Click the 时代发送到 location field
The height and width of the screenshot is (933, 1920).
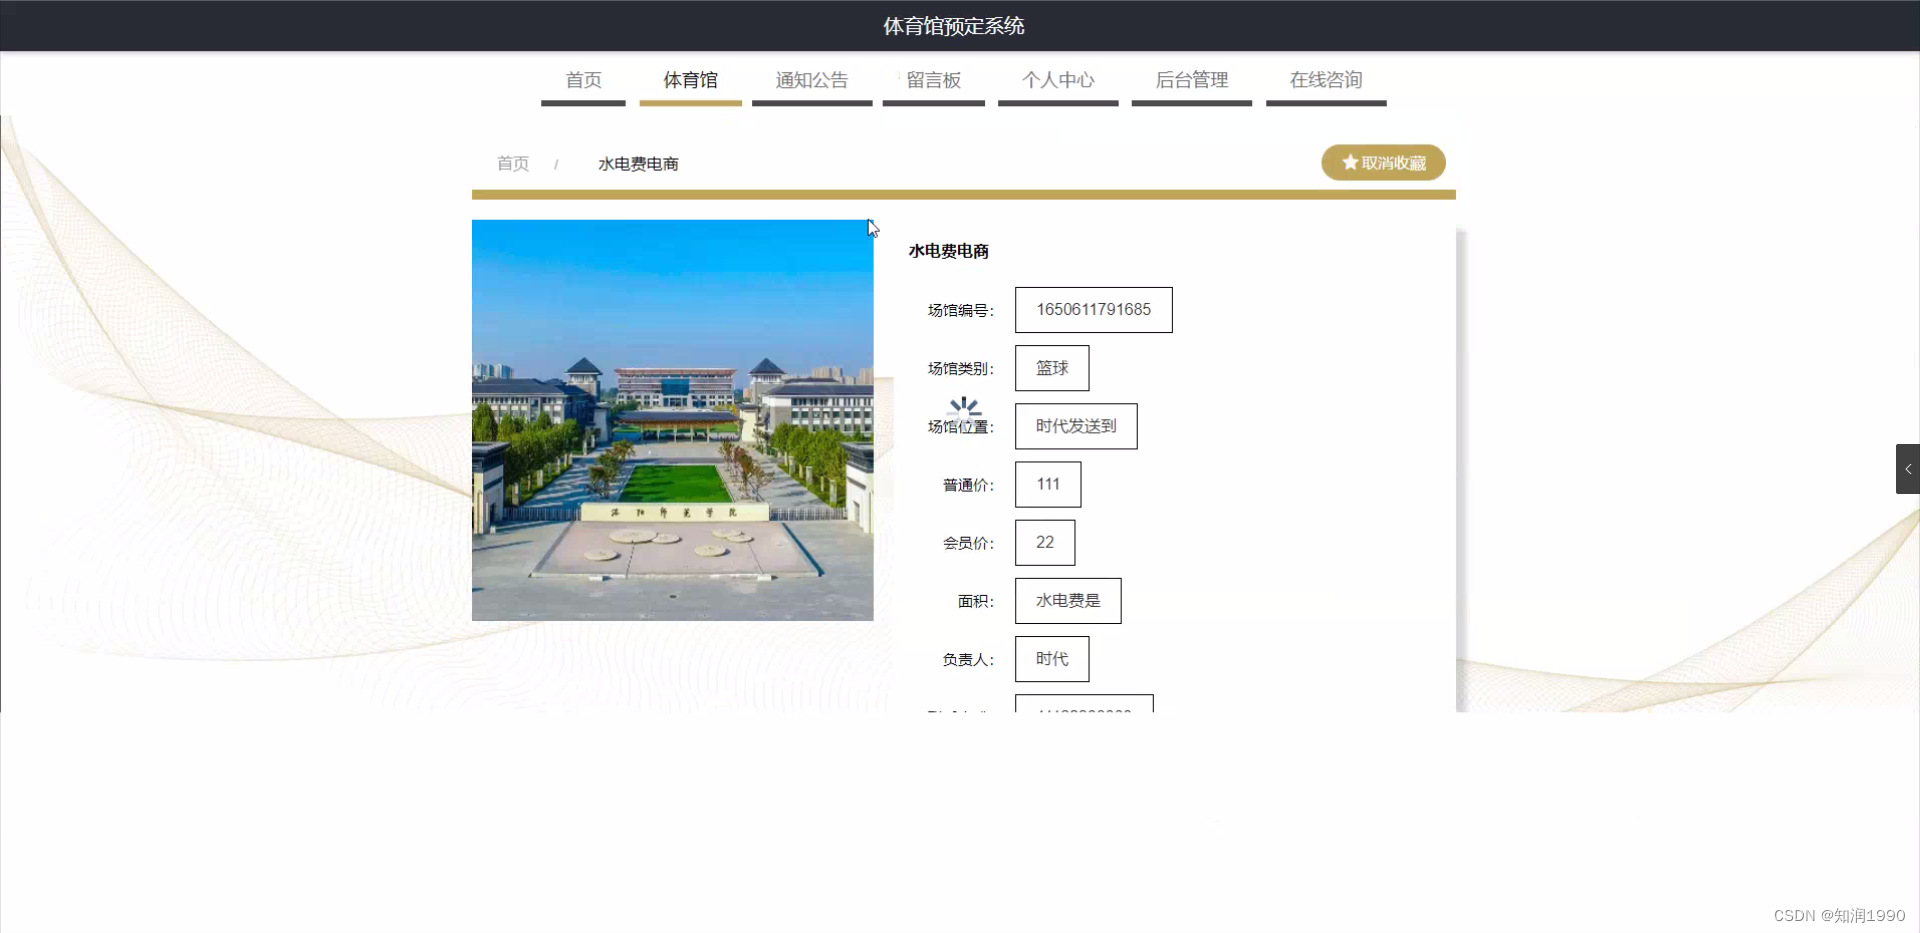pos(1075,426)
